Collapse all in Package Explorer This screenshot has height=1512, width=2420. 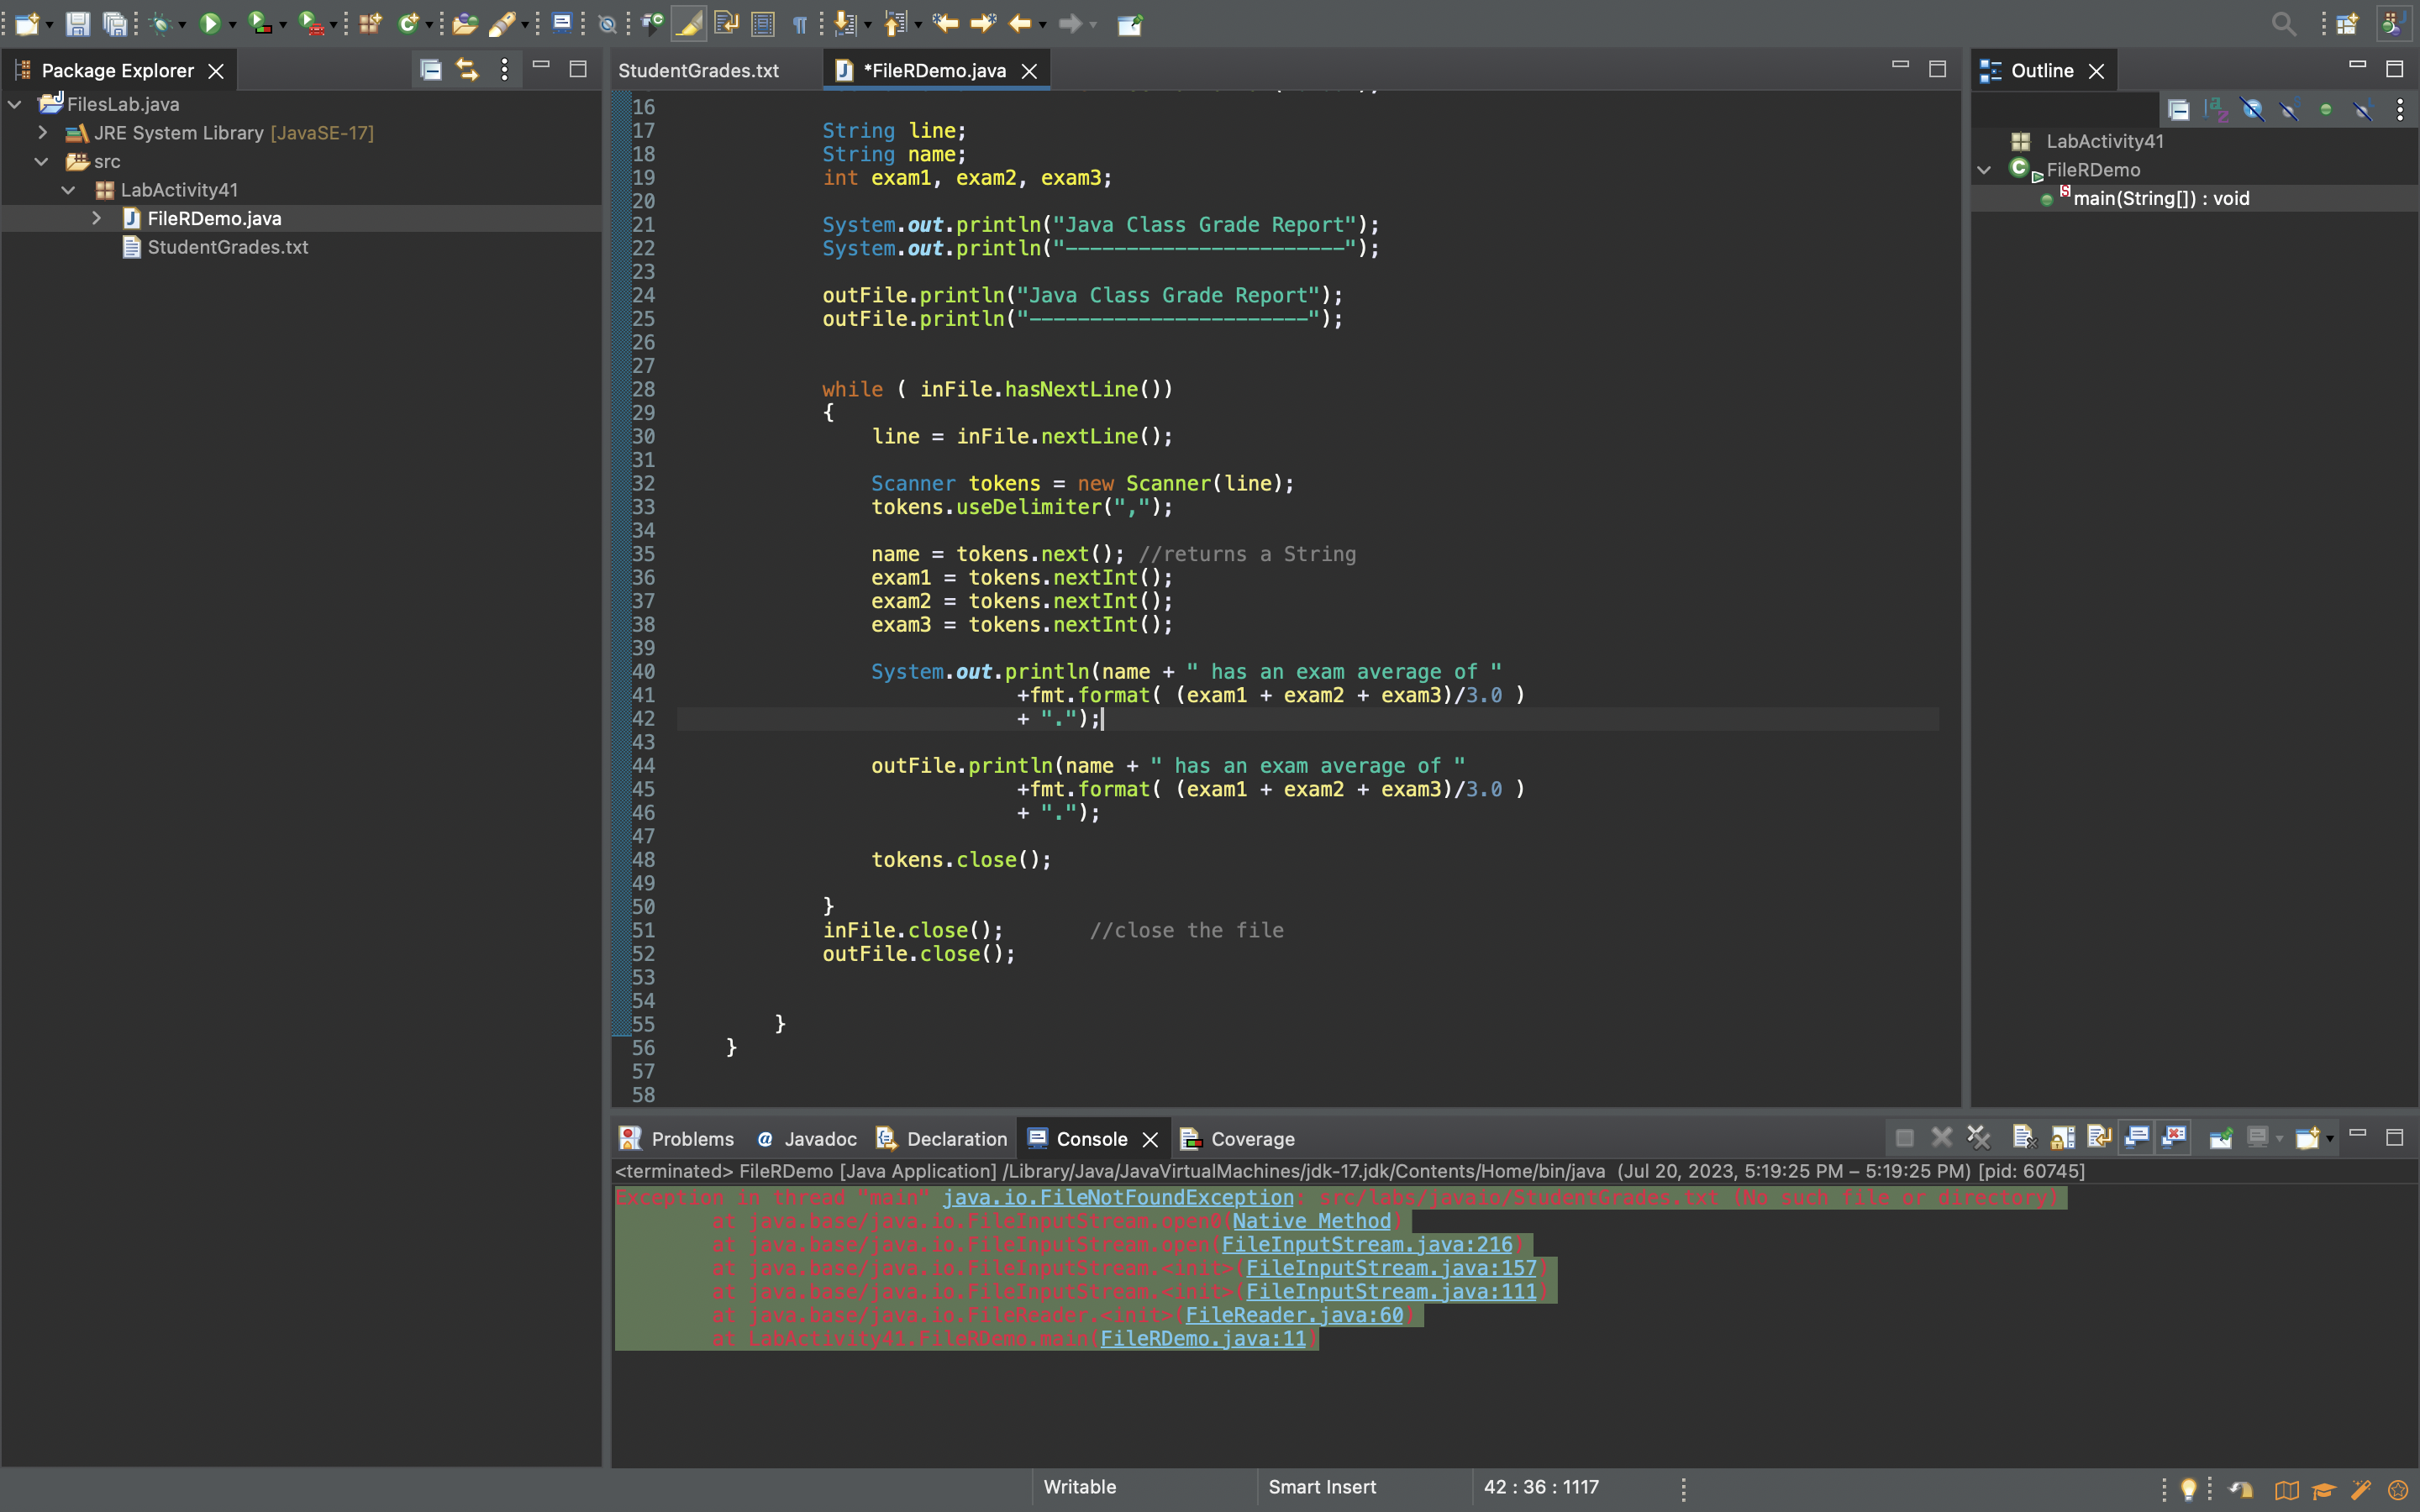[x=431, y=70]
